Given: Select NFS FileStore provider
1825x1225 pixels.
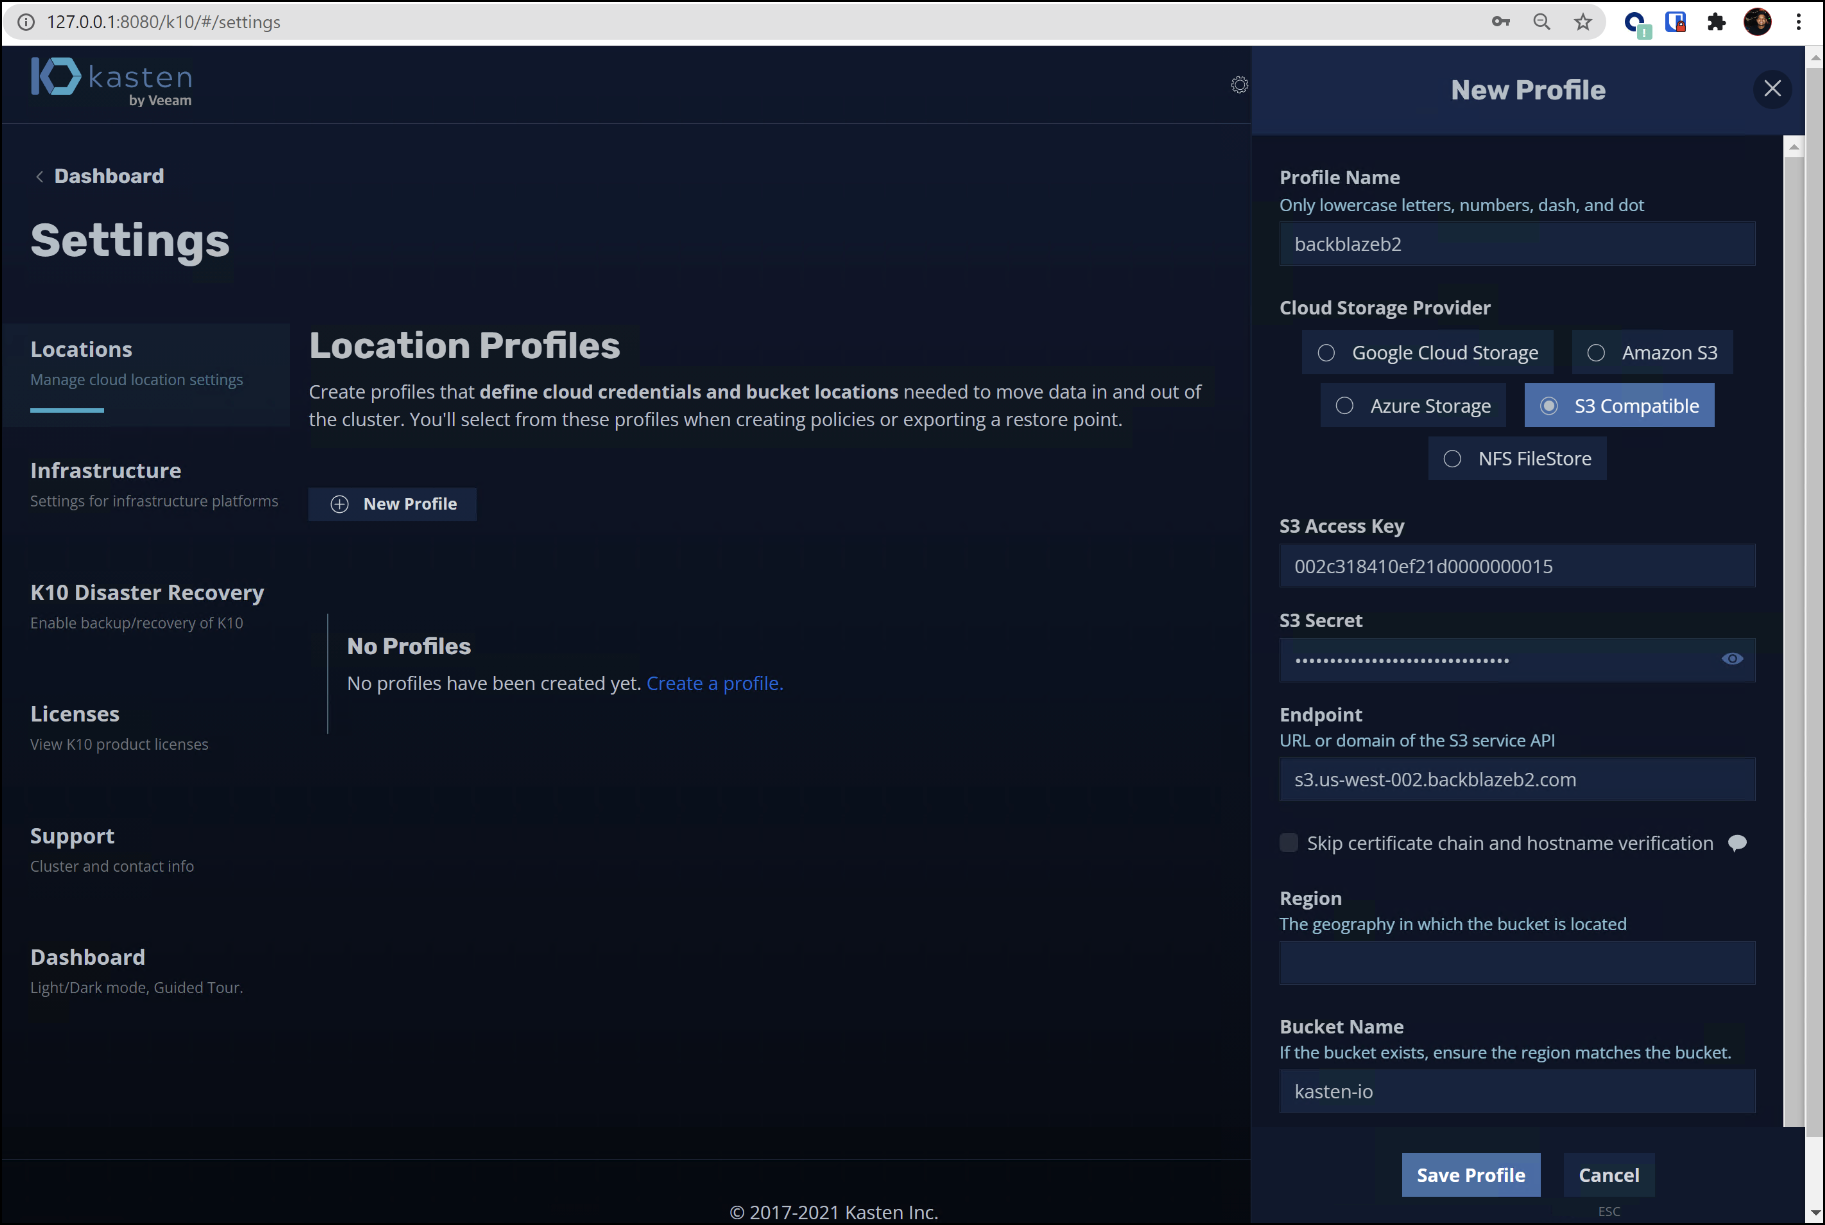Looking at the screenshot, I should click(x=1517, y=459).
